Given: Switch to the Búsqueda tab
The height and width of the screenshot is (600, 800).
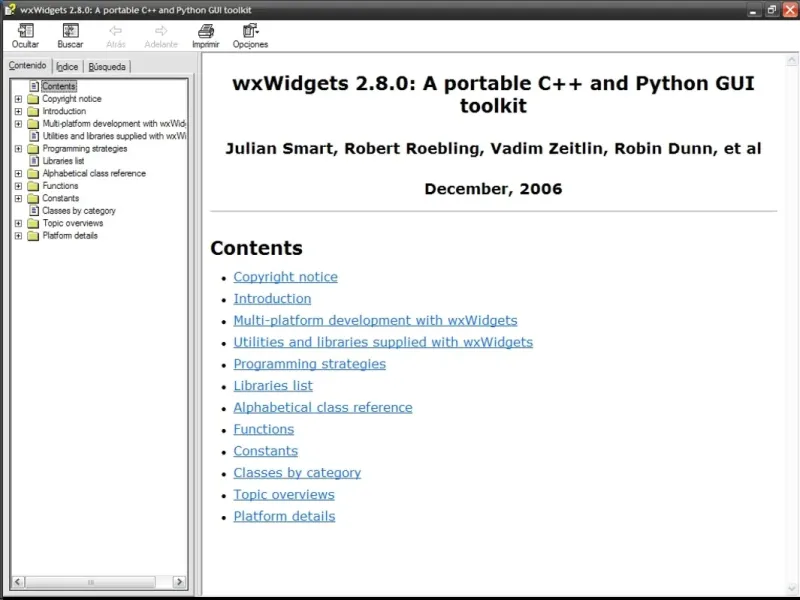Looking at the screenshot, I should (107, 67).
